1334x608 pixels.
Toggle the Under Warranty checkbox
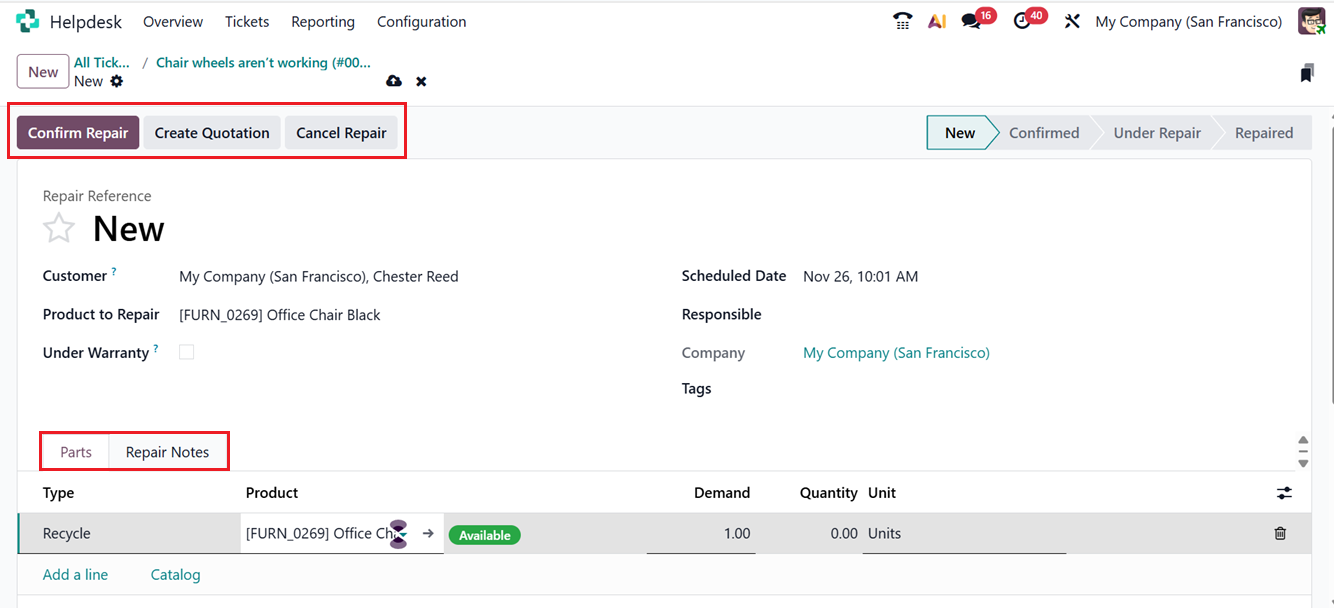click(x=186, y=352)
